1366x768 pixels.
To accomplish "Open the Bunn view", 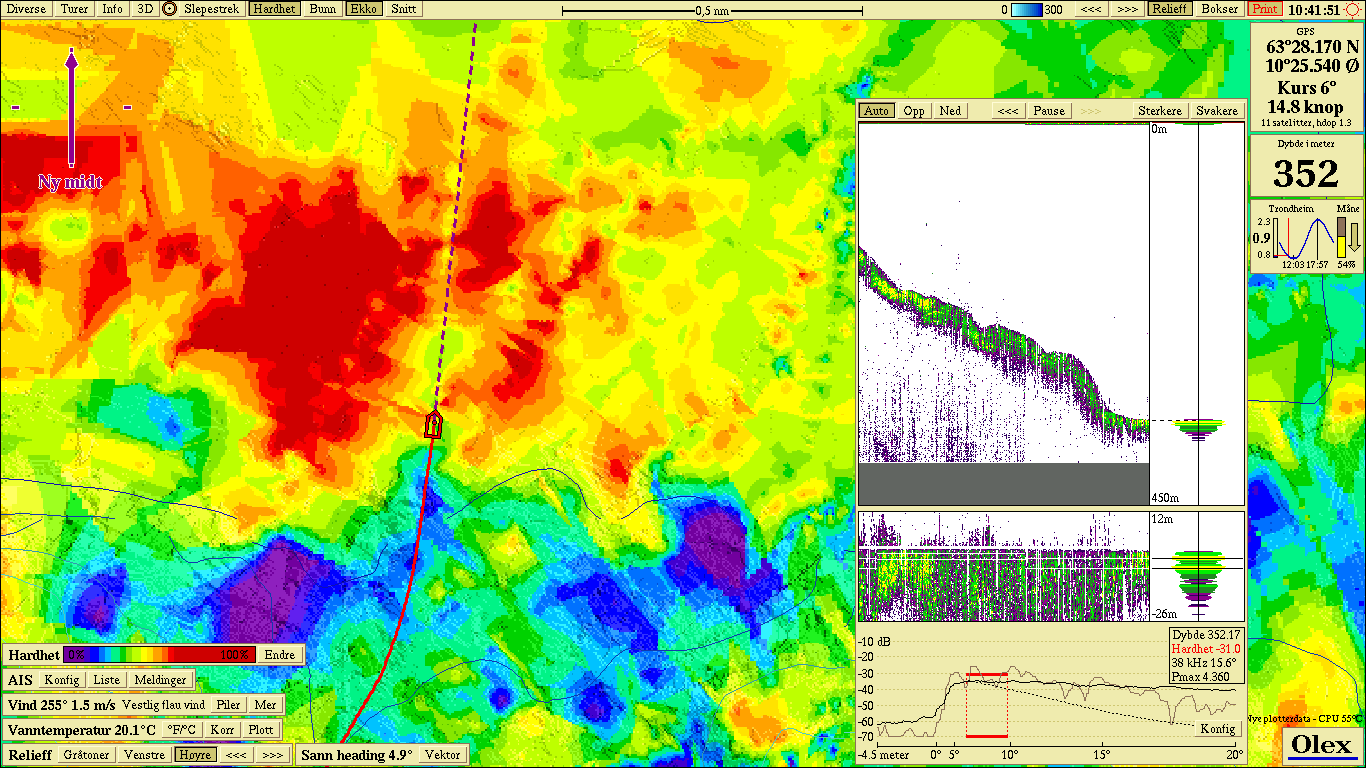I will pyautogui.click(x=322, y=9).
